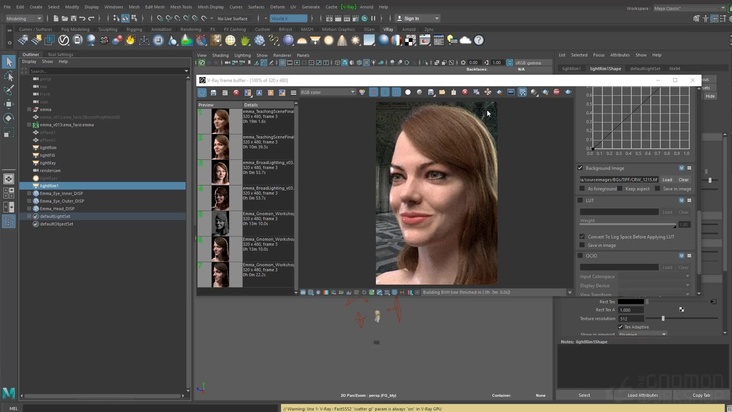
Task: Click the Select button in Attribute Editor
Action: pos(584,395)
